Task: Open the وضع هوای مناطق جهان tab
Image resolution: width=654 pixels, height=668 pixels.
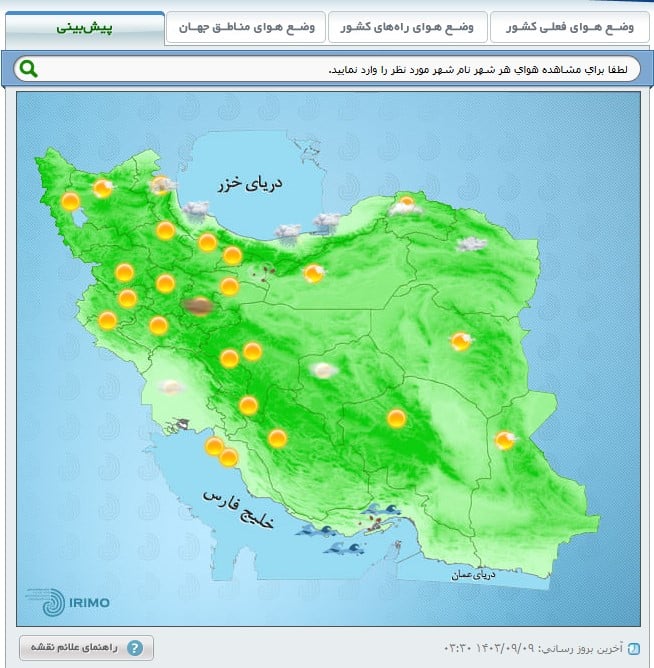Action: (244, 27)
